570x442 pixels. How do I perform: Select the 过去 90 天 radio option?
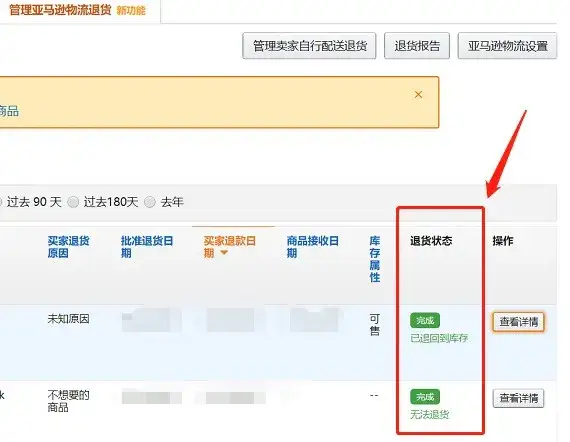pos(0,202)
